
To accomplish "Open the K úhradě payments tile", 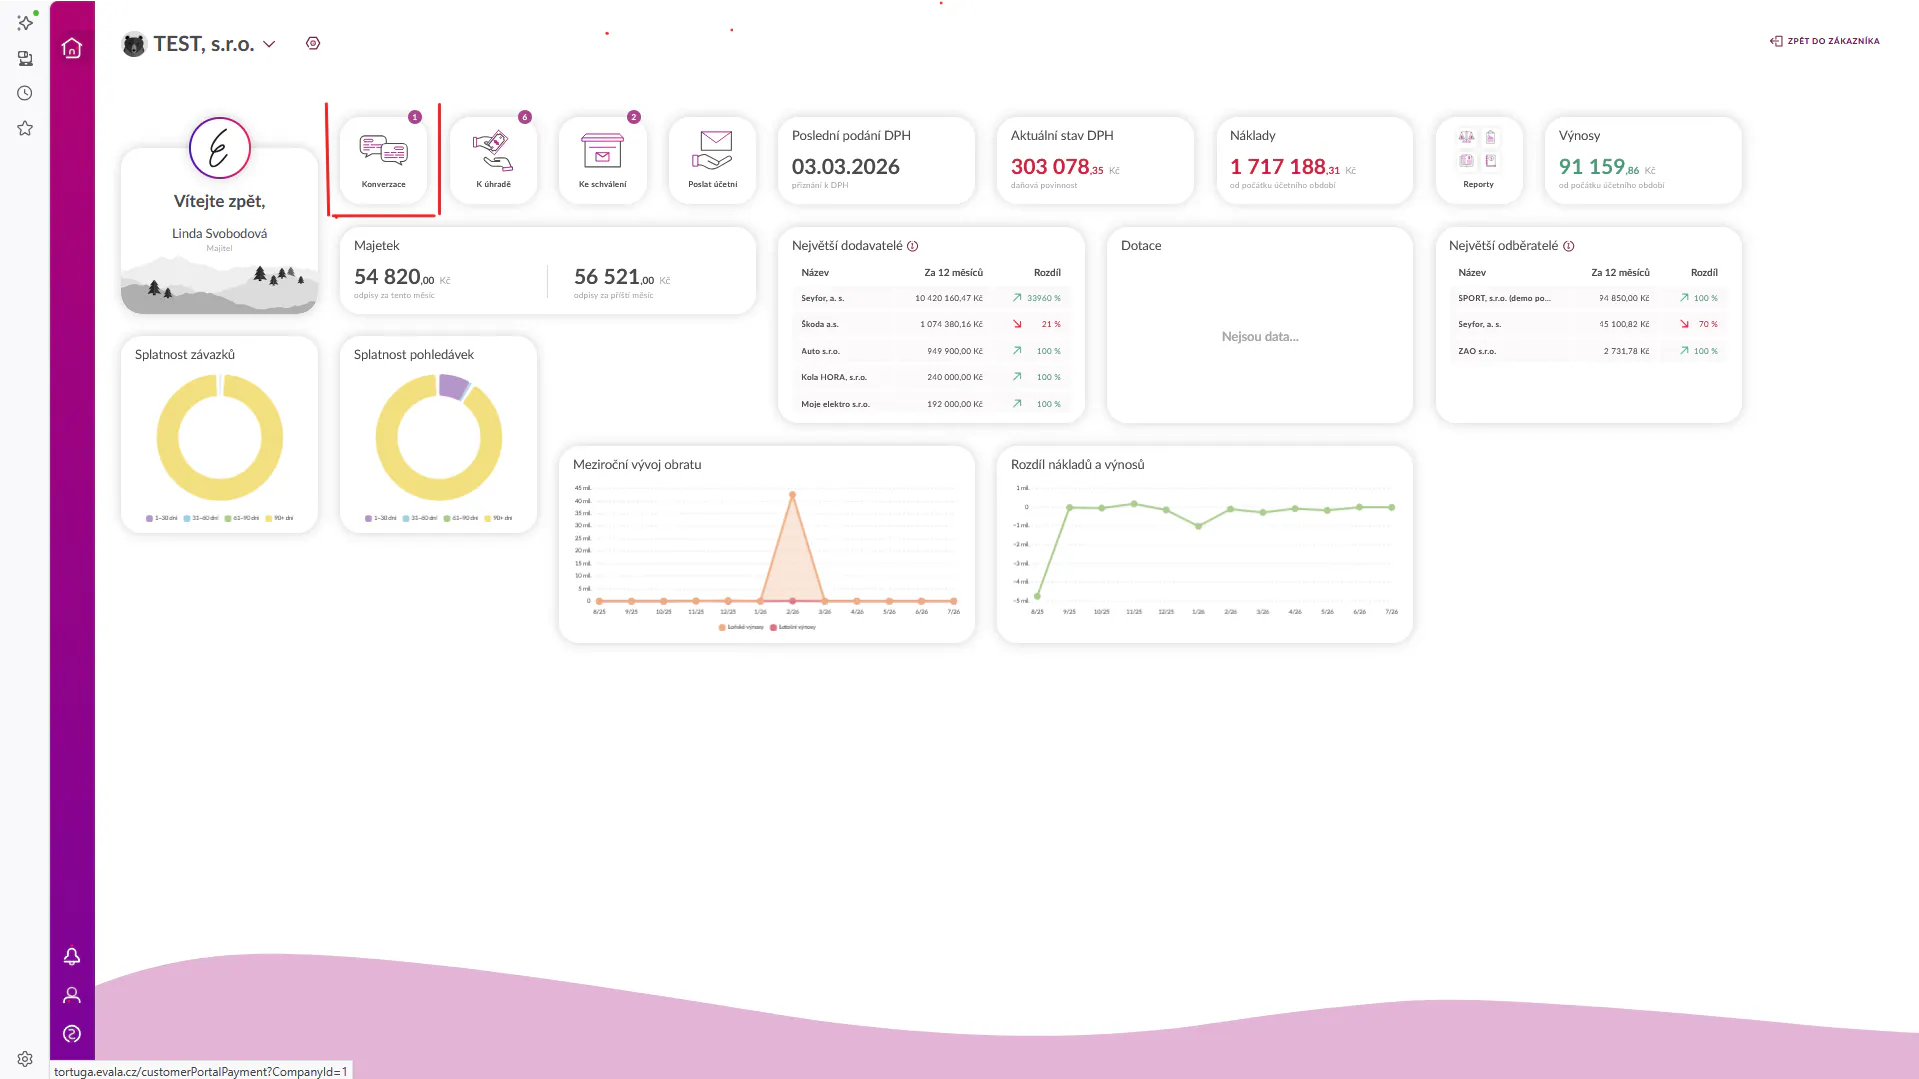I will (x=494, y=160).
